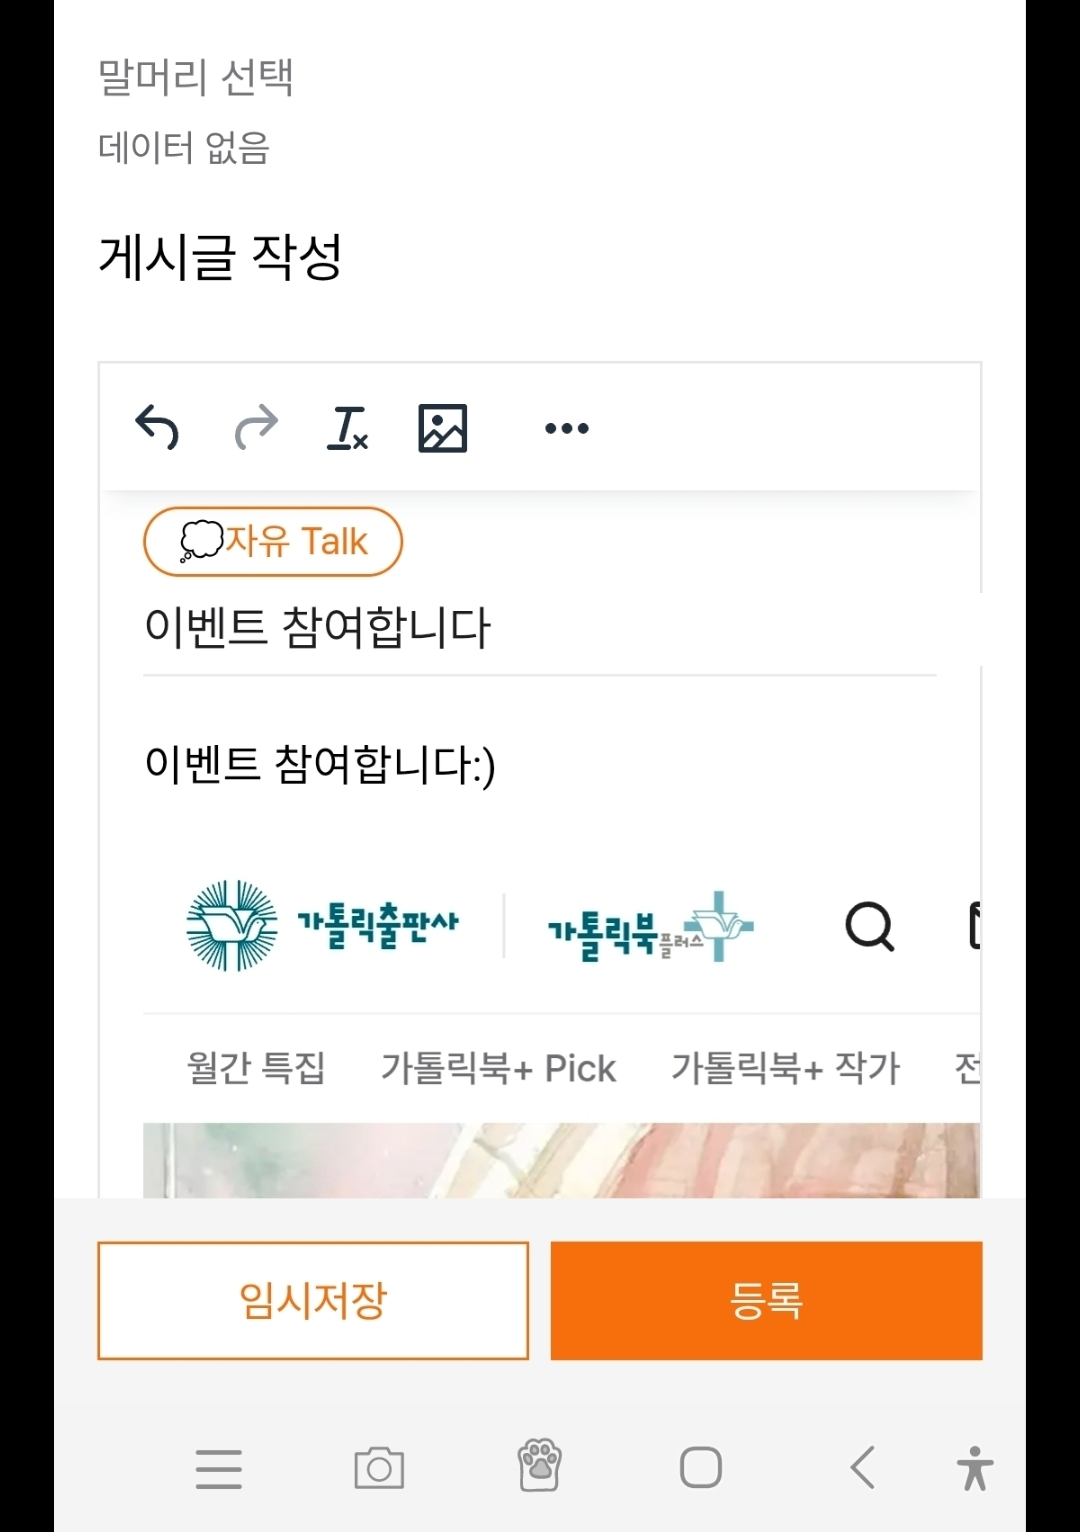Open recent apps from navigation bar menu icon
Viewport: 1080px width, 1532px height.
pyautogui.click(x=219, y=1469)
